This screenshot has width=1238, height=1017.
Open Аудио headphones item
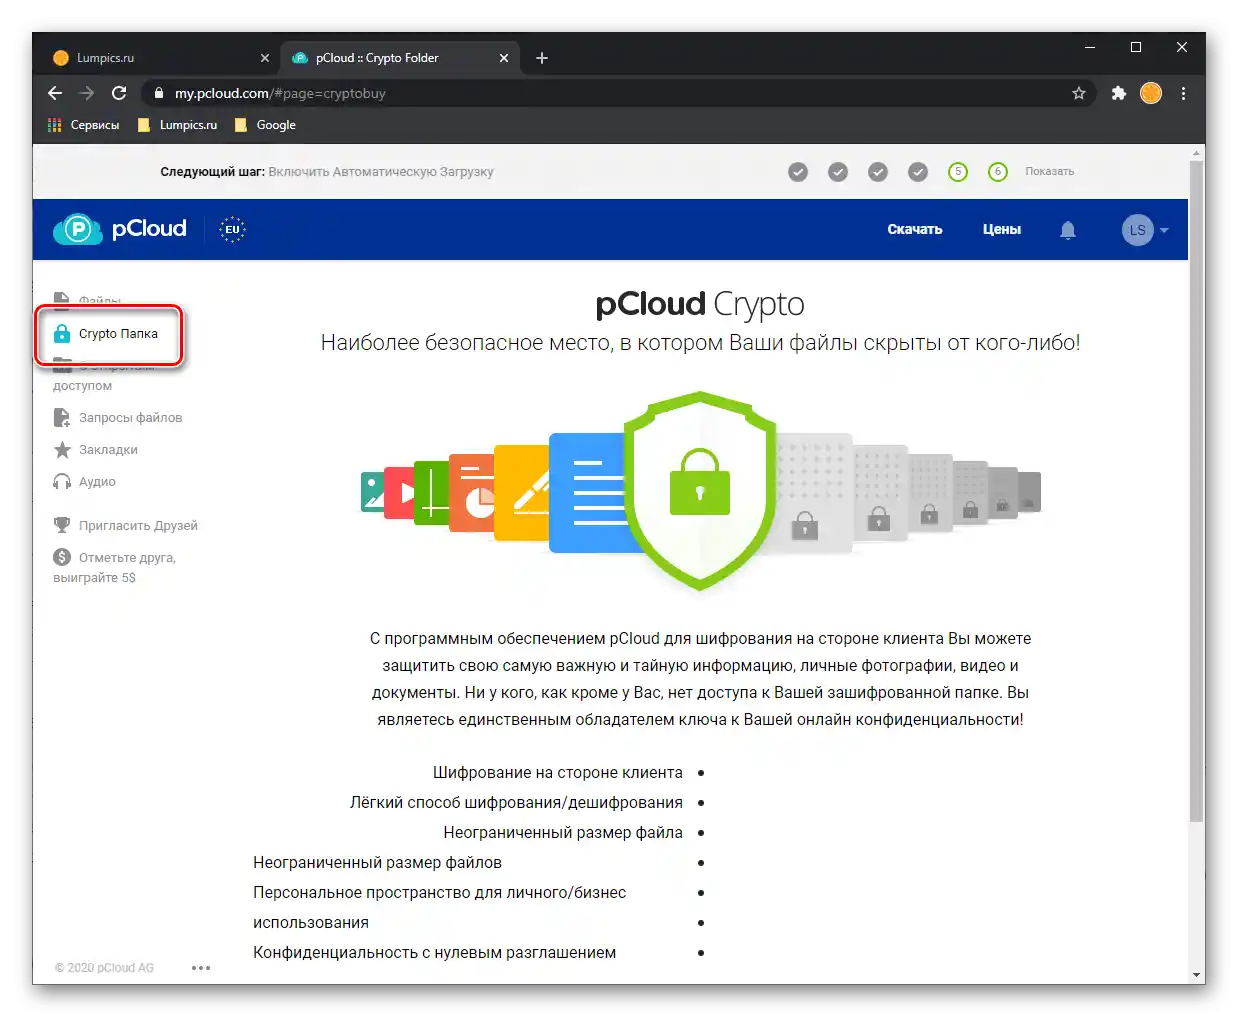(x=85, y=482)
